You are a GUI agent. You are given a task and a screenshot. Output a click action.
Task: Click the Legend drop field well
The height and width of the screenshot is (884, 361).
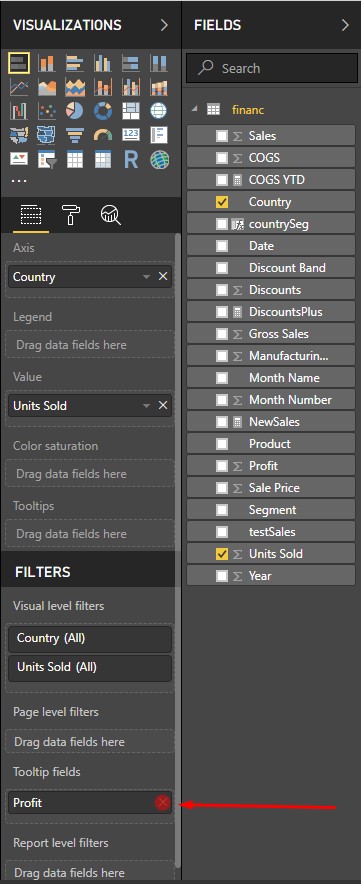click(x=90, y=344)
